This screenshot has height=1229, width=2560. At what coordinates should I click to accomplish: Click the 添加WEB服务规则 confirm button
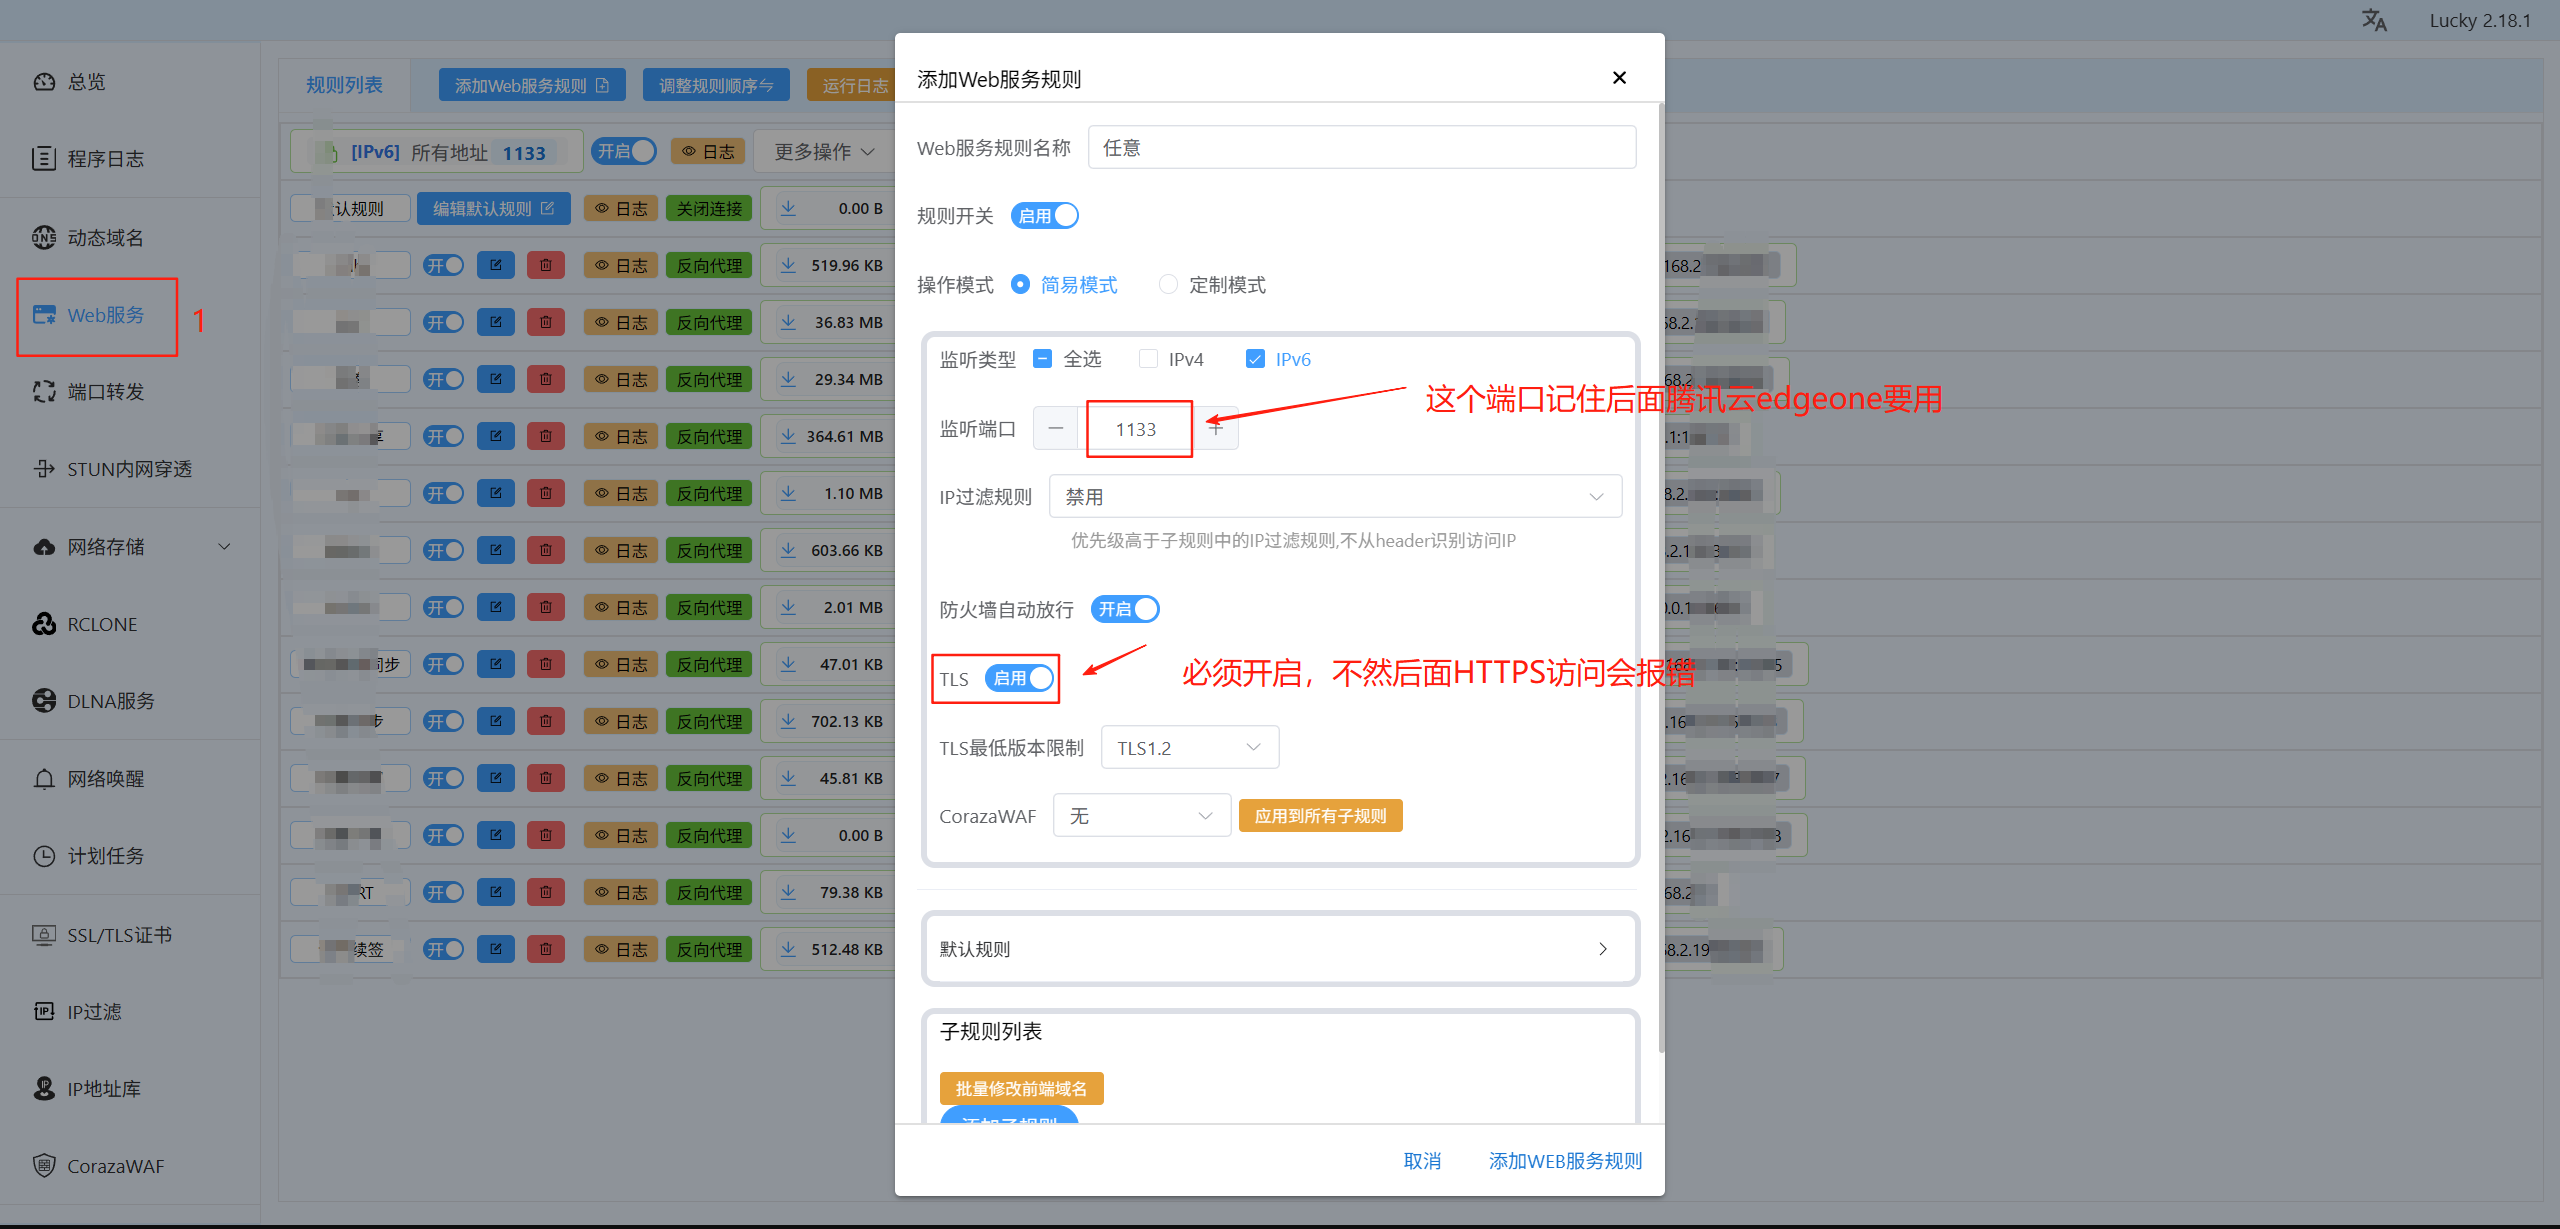[1565, 1161]
